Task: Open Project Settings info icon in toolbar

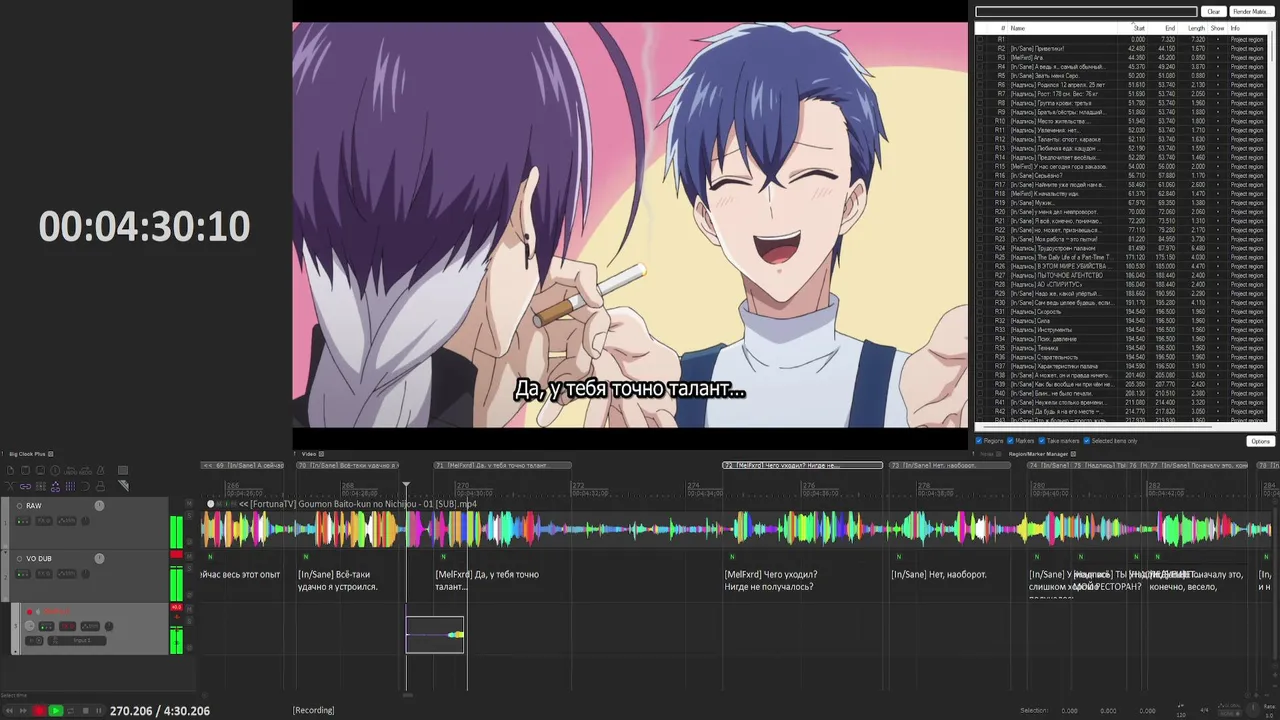Action: pyautogui.click(x=55, y=471)
